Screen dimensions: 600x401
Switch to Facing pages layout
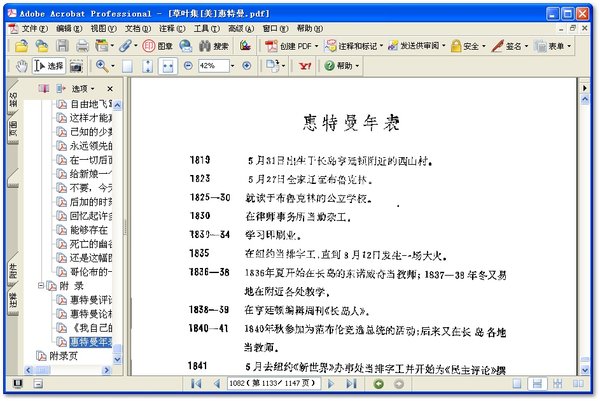click(x=578, y=383)
